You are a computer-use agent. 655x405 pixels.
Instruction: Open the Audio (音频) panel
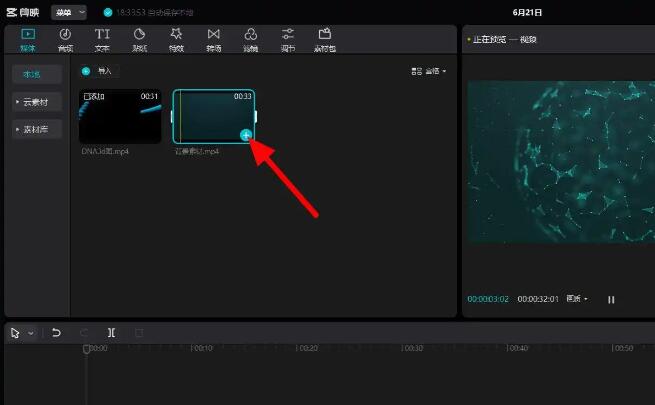[65, 39]
